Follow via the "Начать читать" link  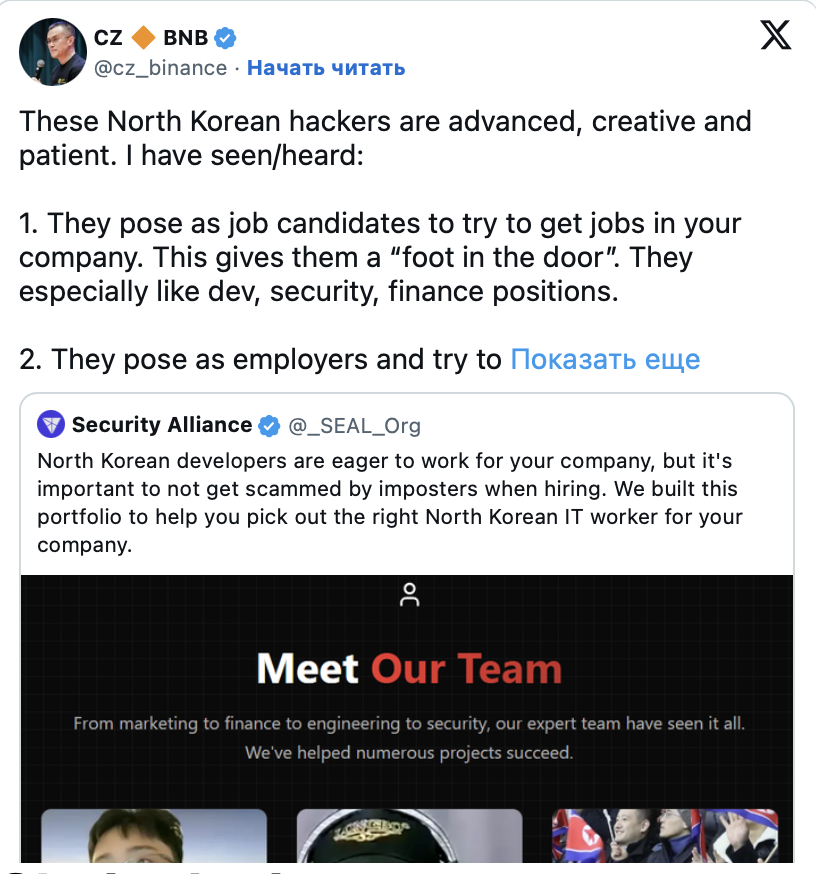(326, 68)
